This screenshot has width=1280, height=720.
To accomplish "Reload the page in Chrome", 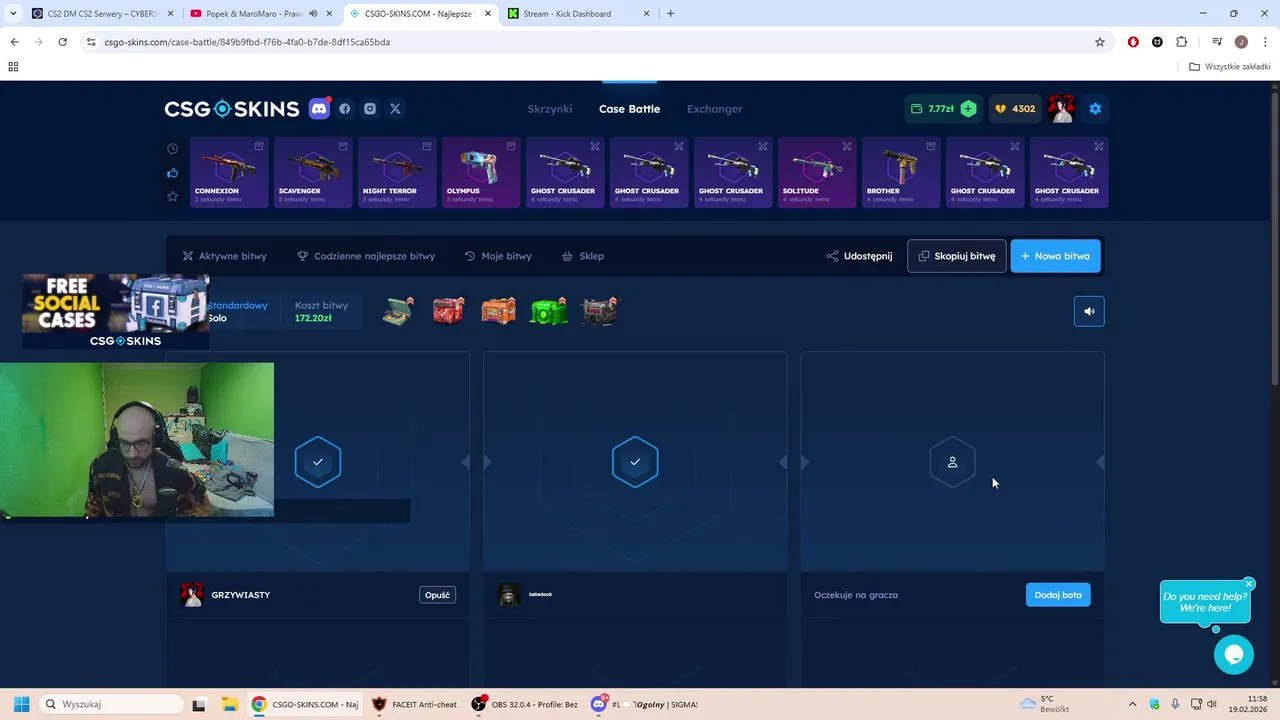I will (x=62, y=42).
